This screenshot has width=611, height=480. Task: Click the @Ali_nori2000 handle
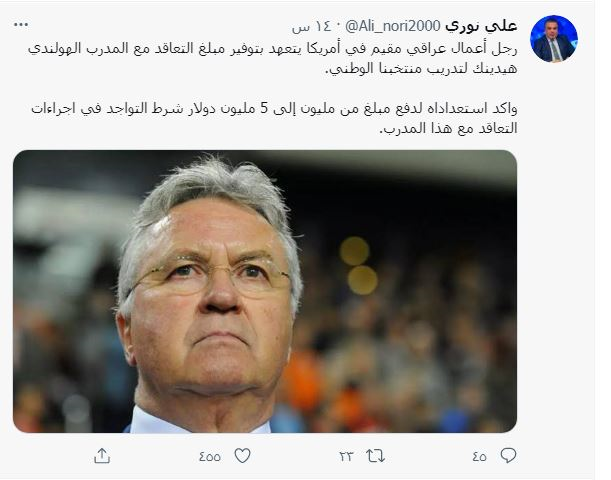click(x=393, y=26)
